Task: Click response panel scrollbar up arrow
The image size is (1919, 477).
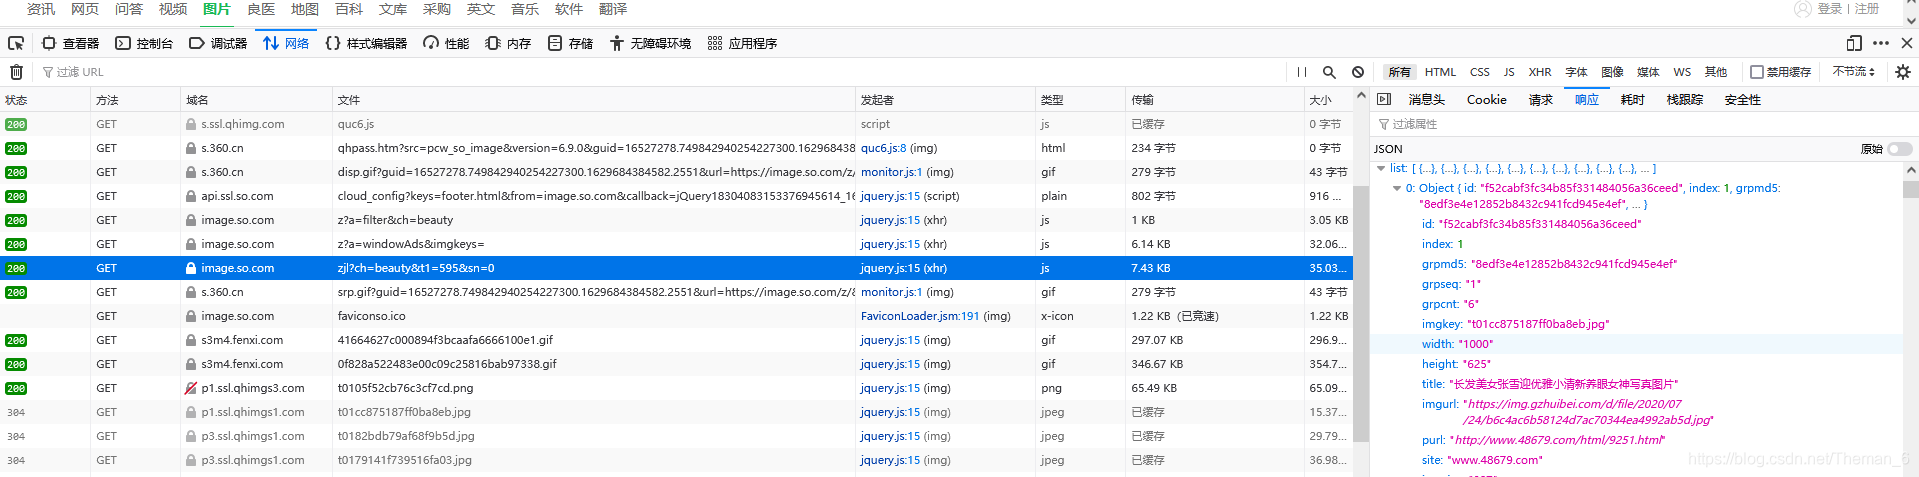Action: pos(1911,170)
